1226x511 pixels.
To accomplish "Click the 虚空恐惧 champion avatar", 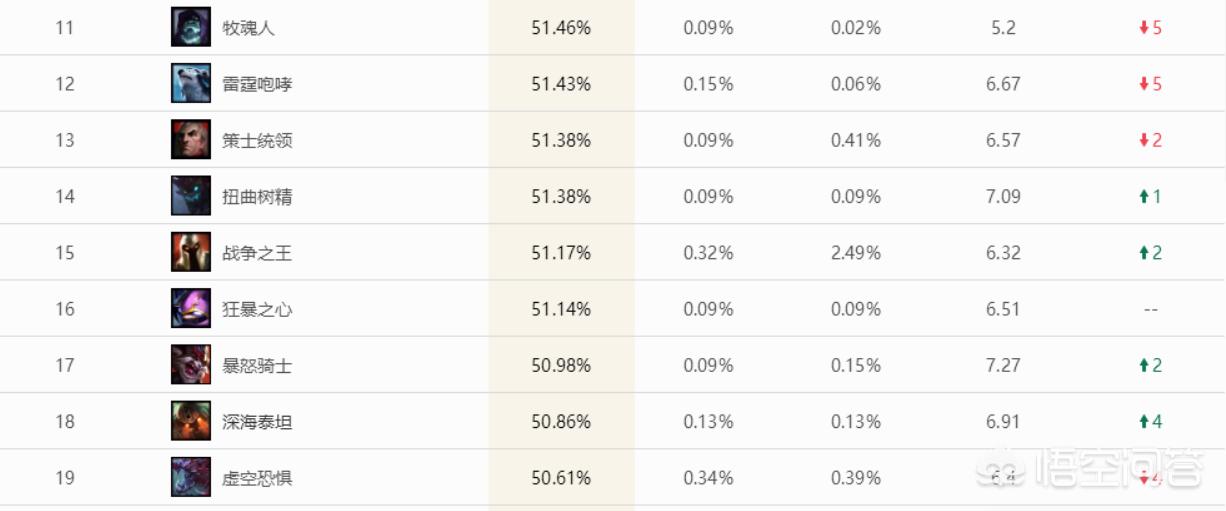I will [x=191, y=477].
